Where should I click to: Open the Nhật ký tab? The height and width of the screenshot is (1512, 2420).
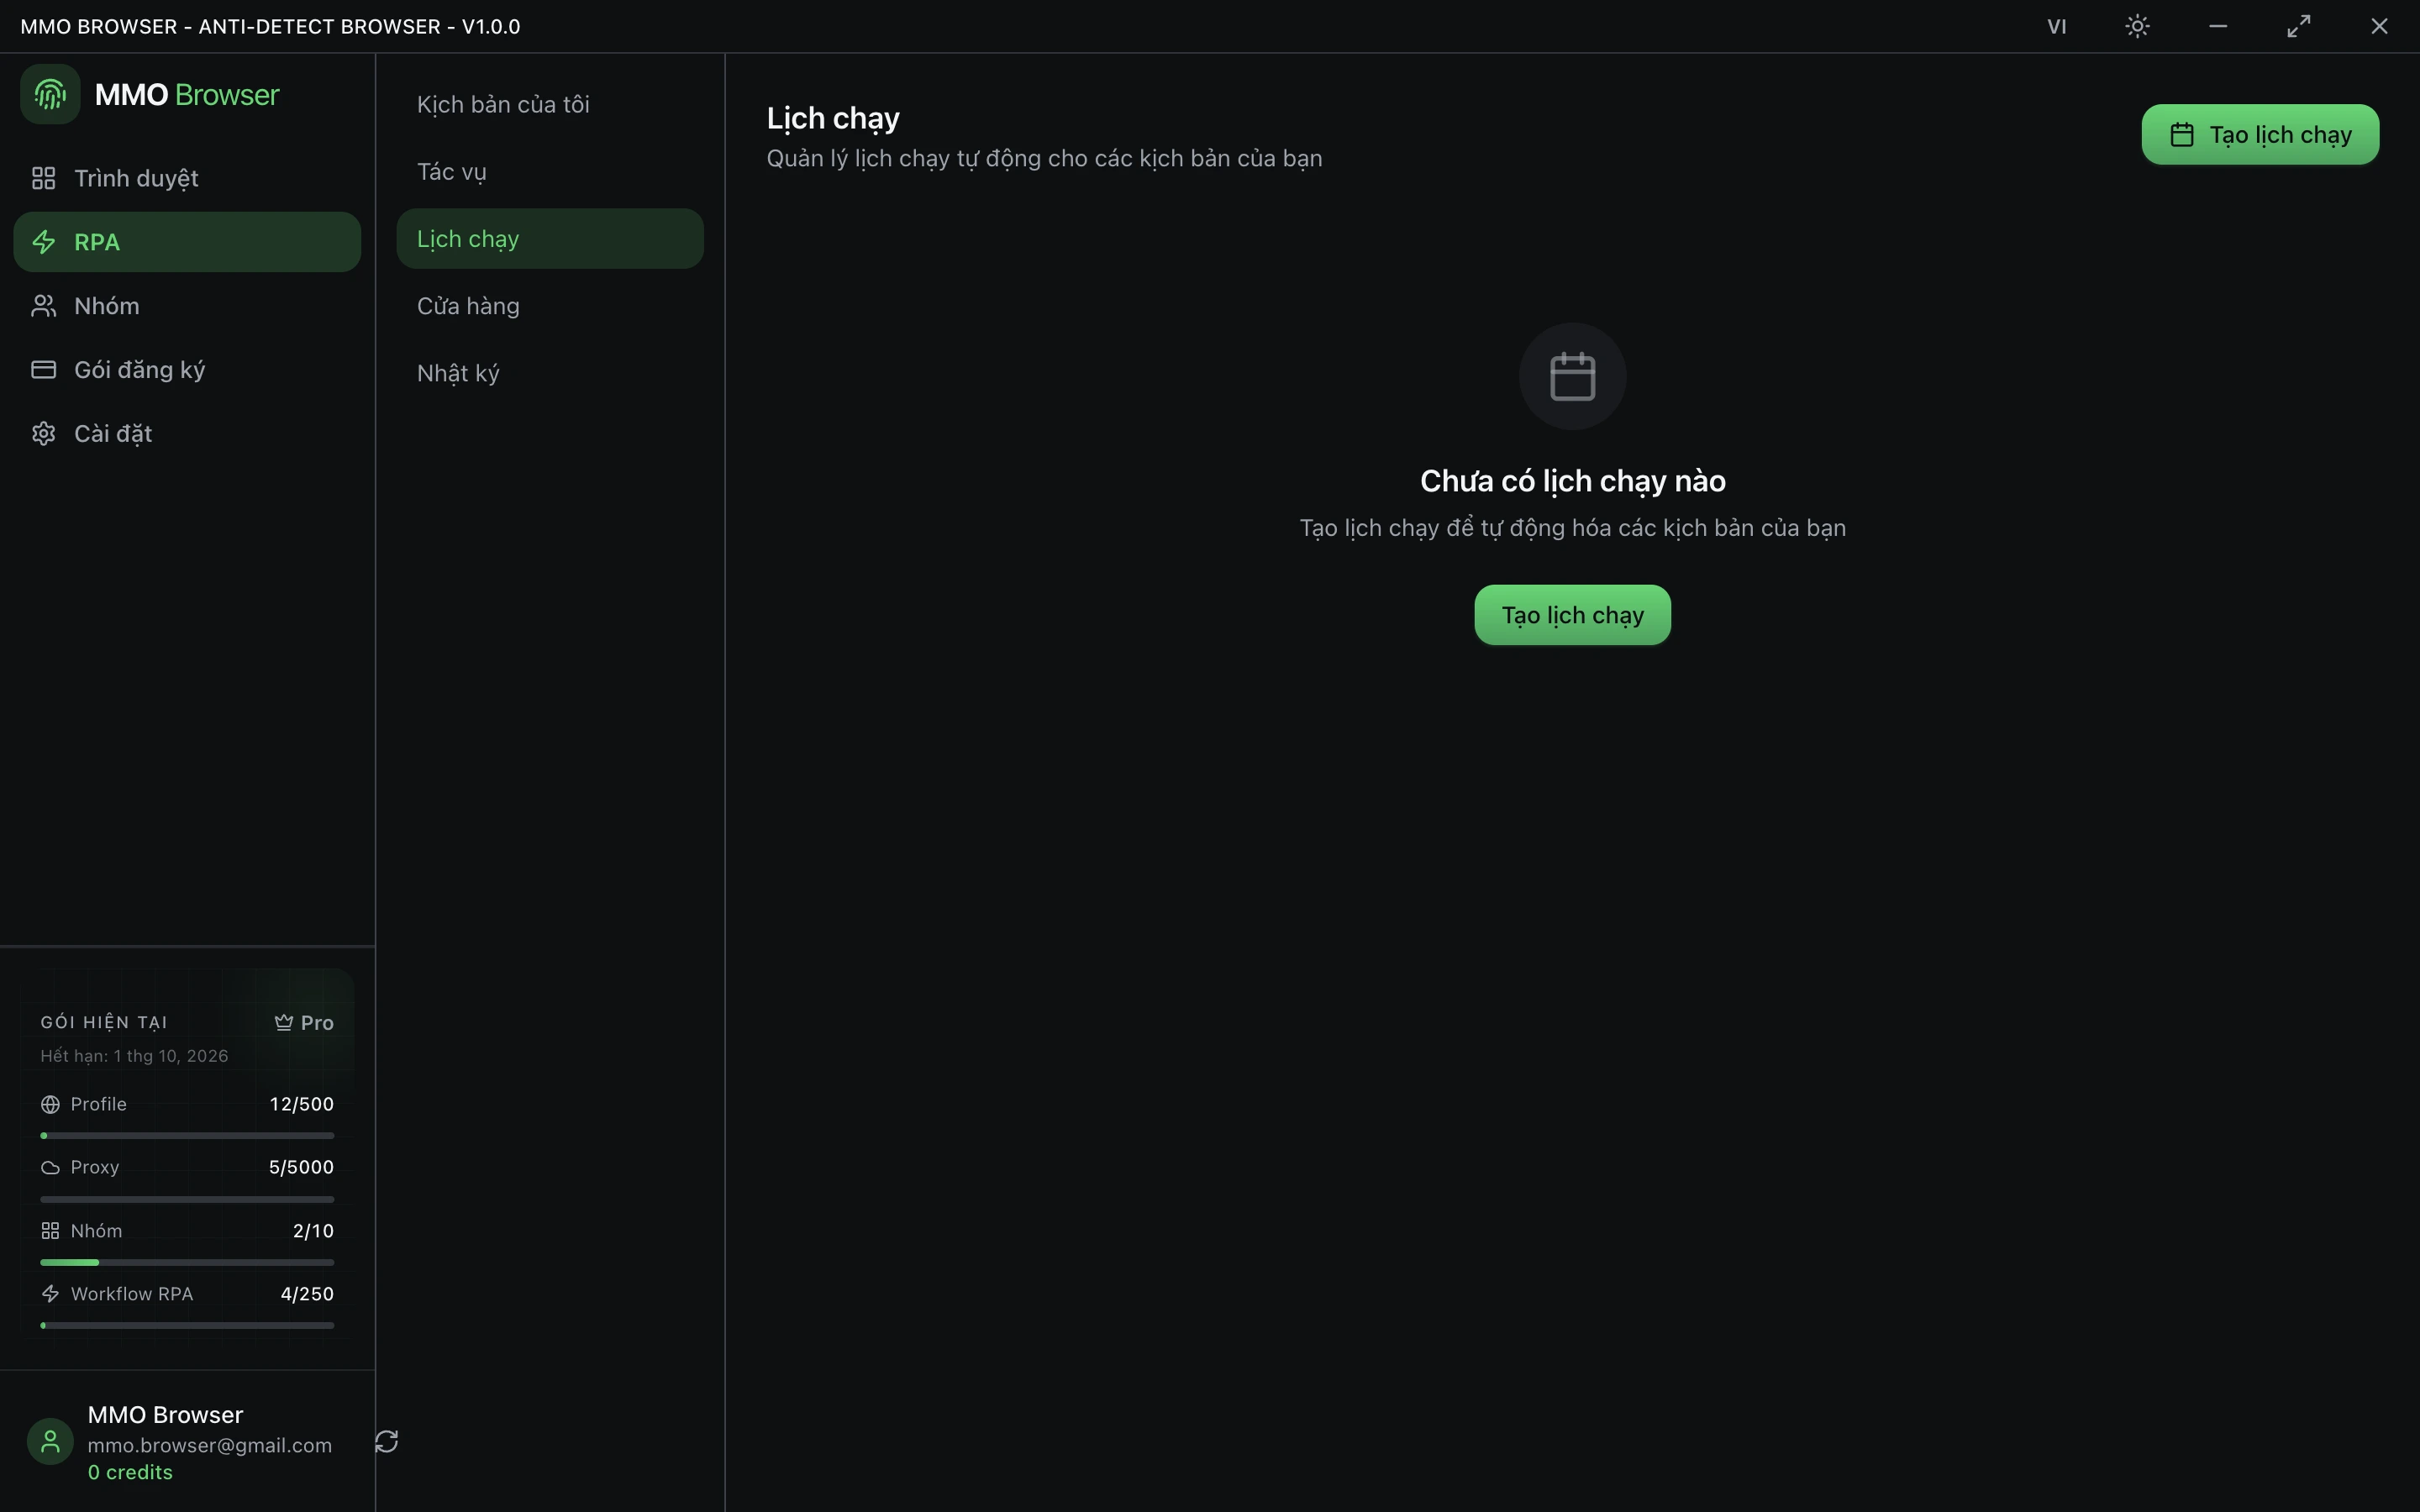point(550,373)
